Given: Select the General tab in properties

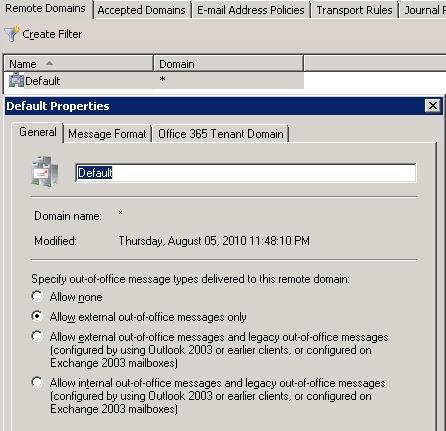Looking at the screenshot, I should tap(38, 132).
